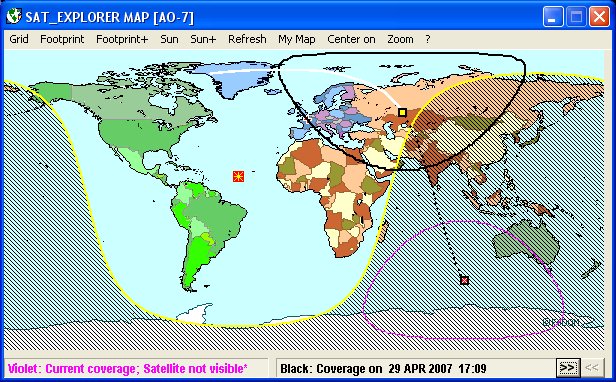Click the greyed << back button

tap(592, 368)
